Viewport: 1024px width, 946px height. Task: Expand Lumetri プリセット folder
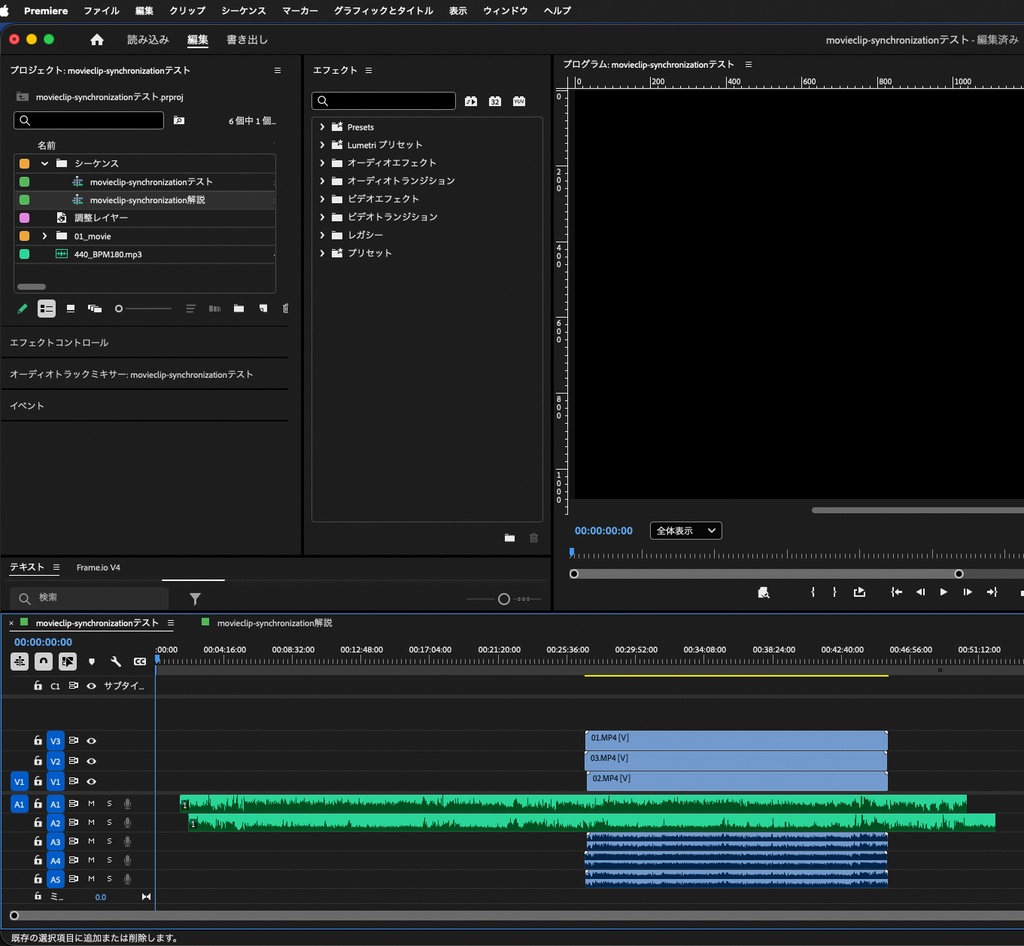(322, 145)
